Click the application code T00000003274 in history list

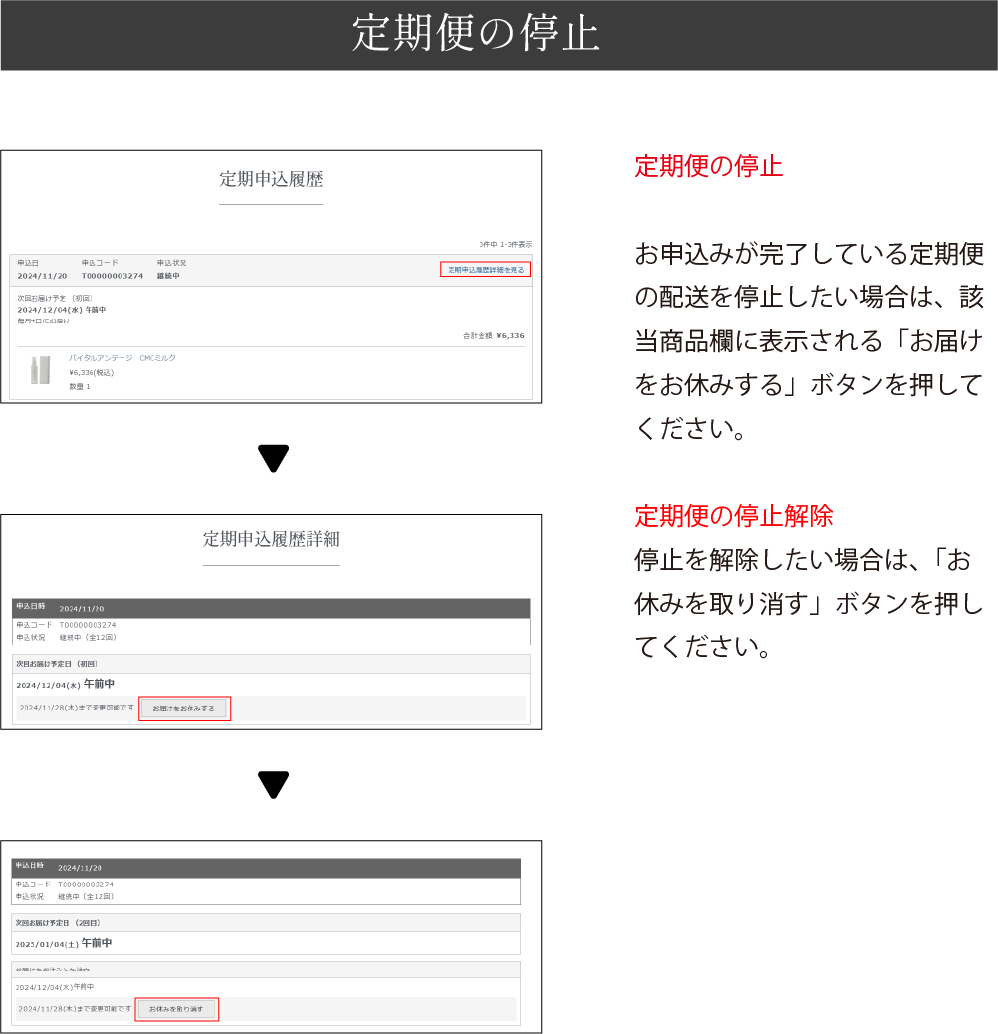tap(112, 276)
